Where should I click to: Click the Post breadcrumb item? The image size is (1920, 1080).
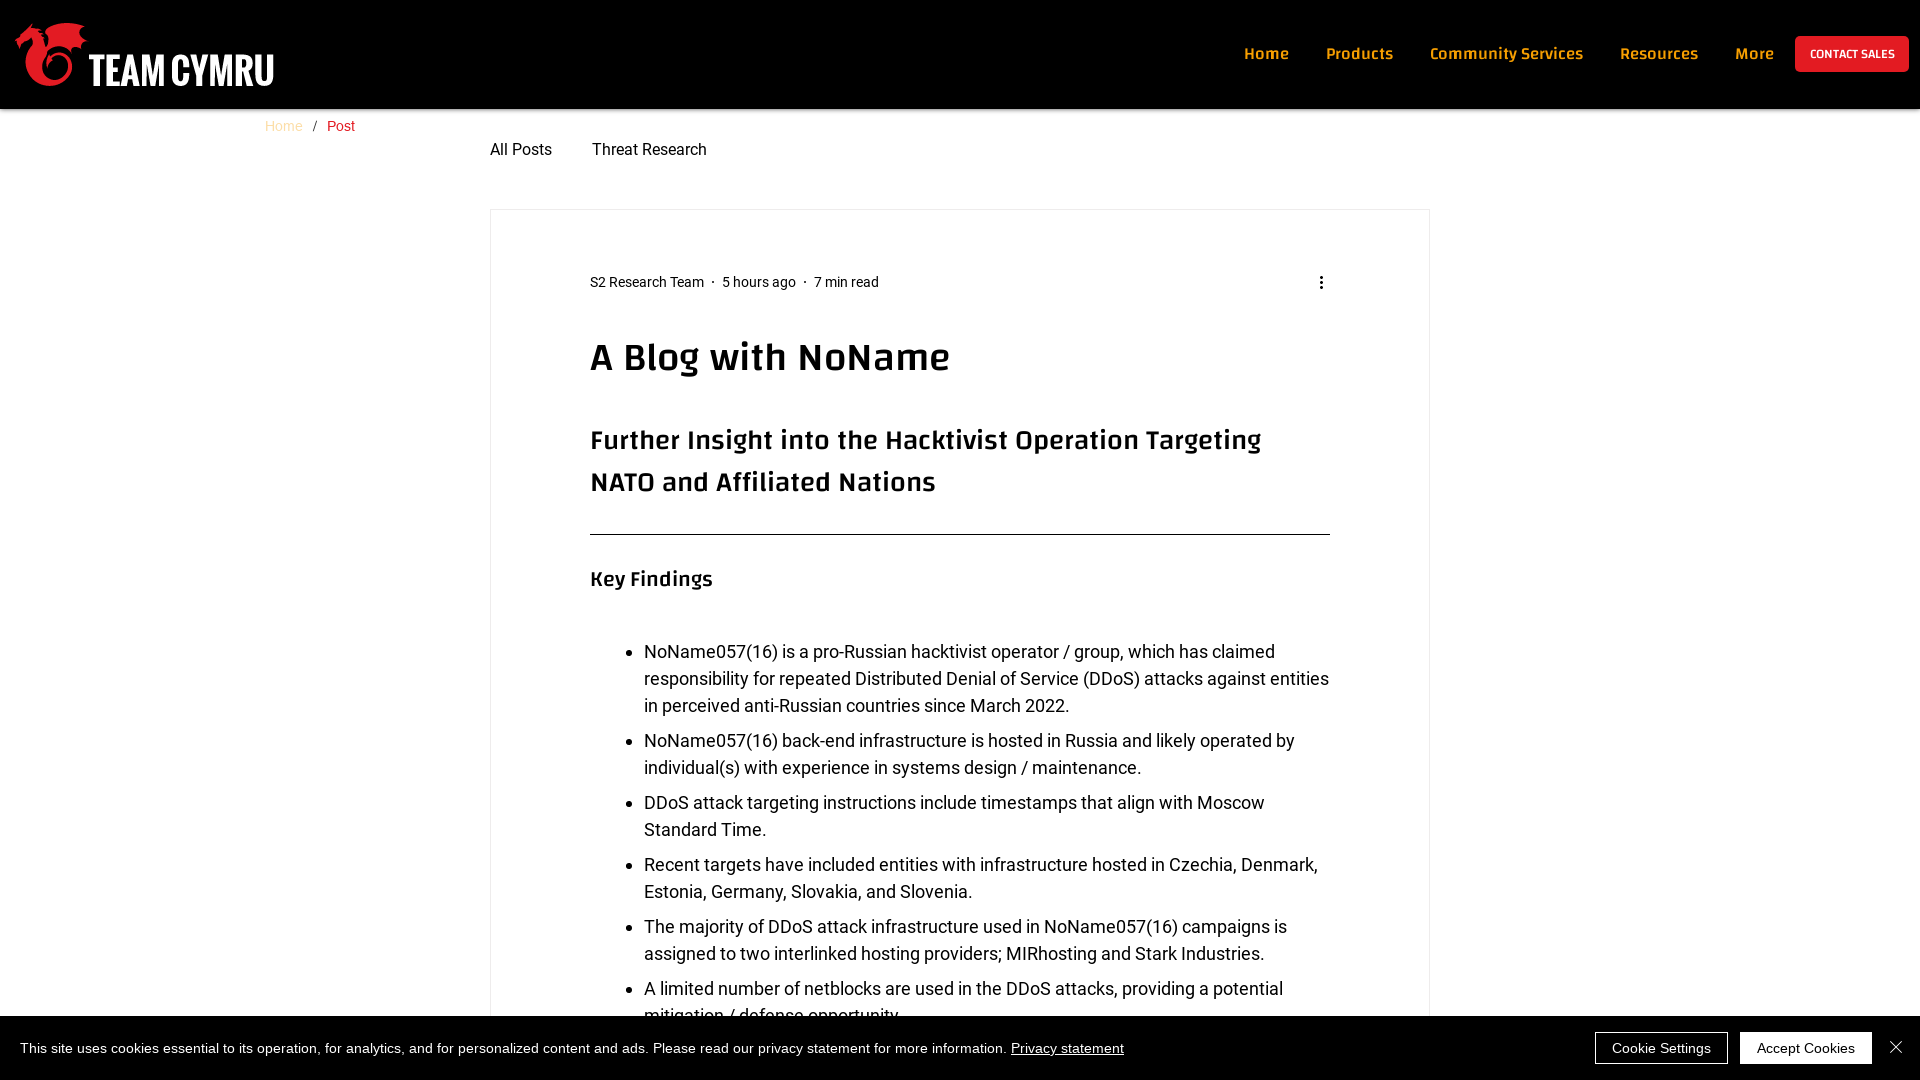[x=341, y=126]
